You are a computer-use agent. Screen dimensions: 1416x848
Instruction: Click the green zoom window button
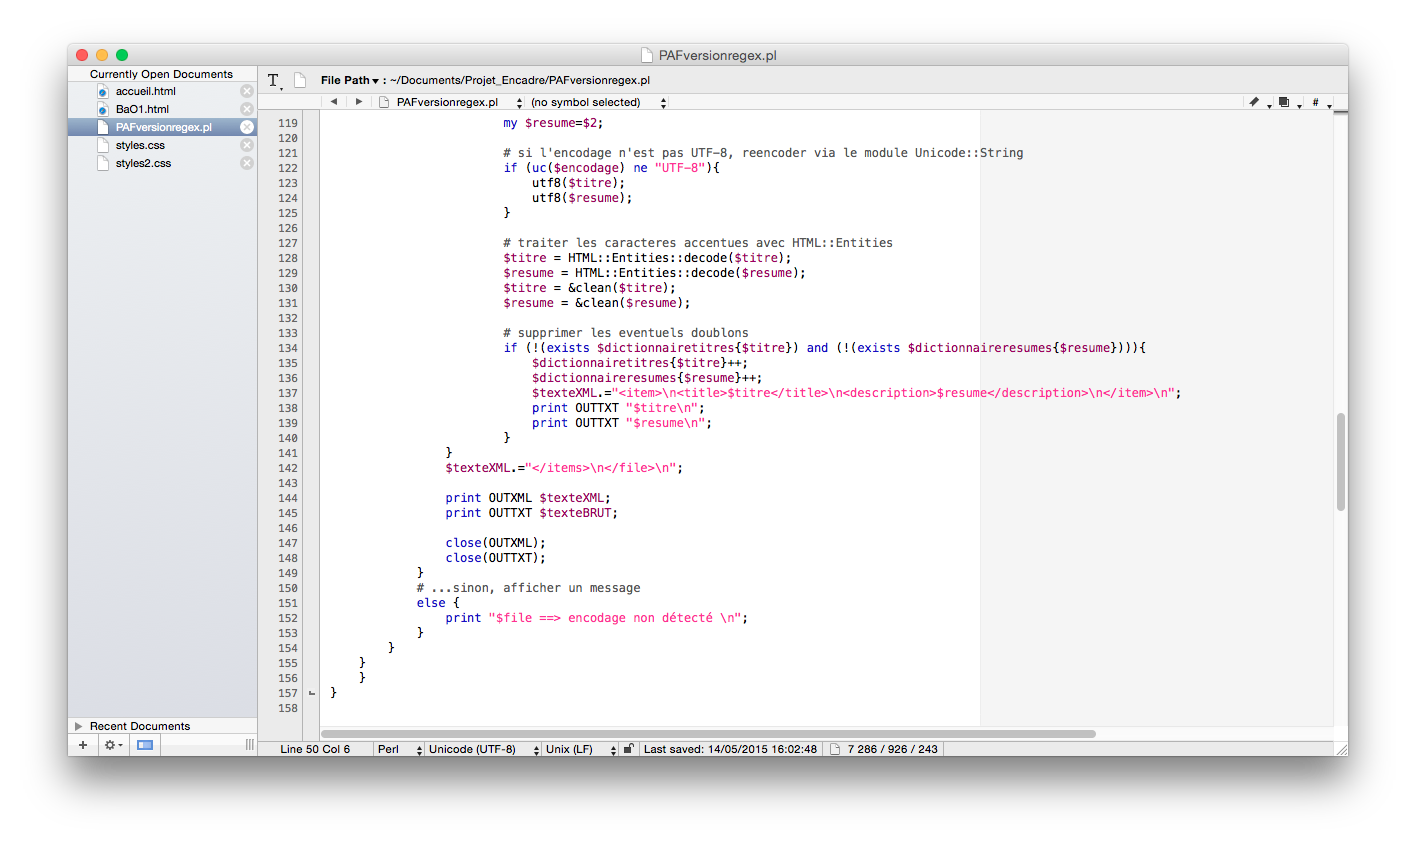pyautogui.click(x=122, y=55)
